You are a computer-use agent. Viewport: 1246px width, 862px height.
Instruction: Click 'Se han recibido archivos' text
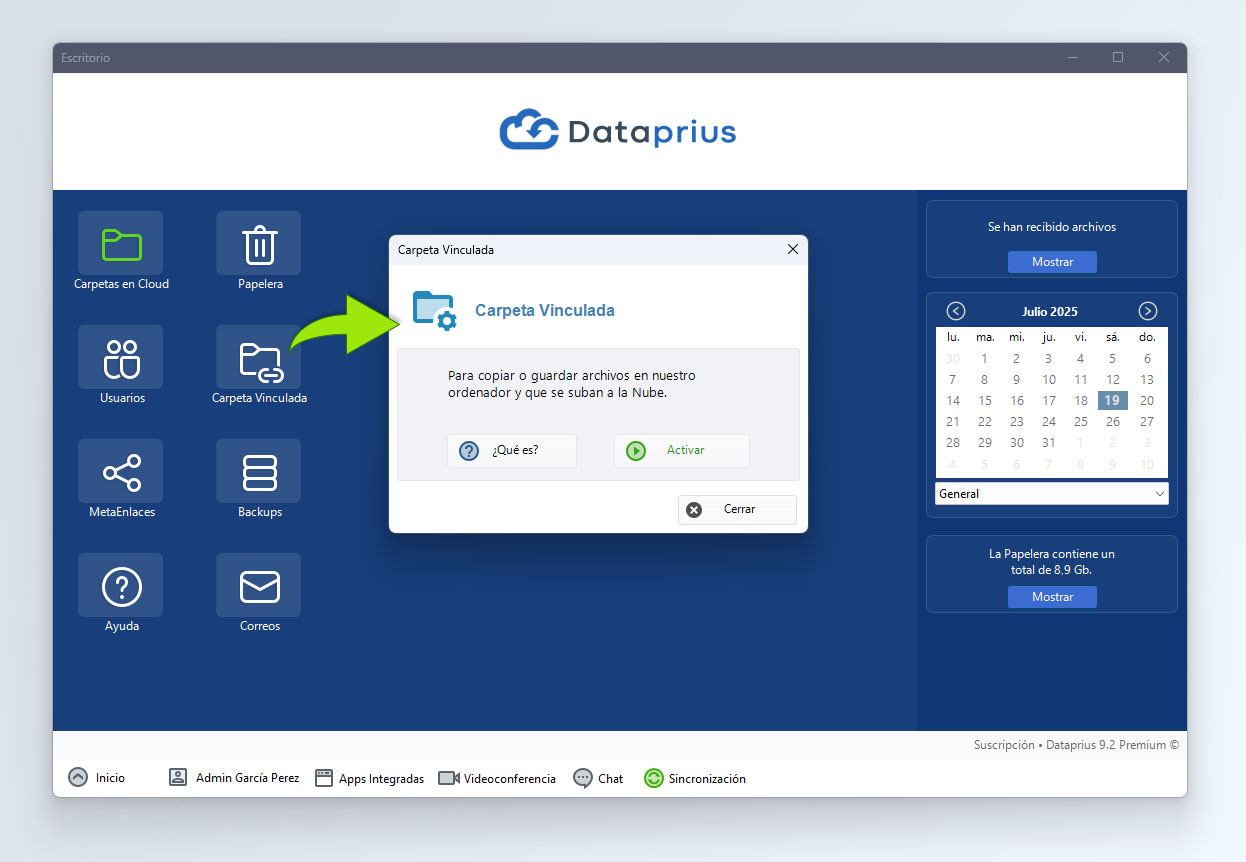point(1052,227)
